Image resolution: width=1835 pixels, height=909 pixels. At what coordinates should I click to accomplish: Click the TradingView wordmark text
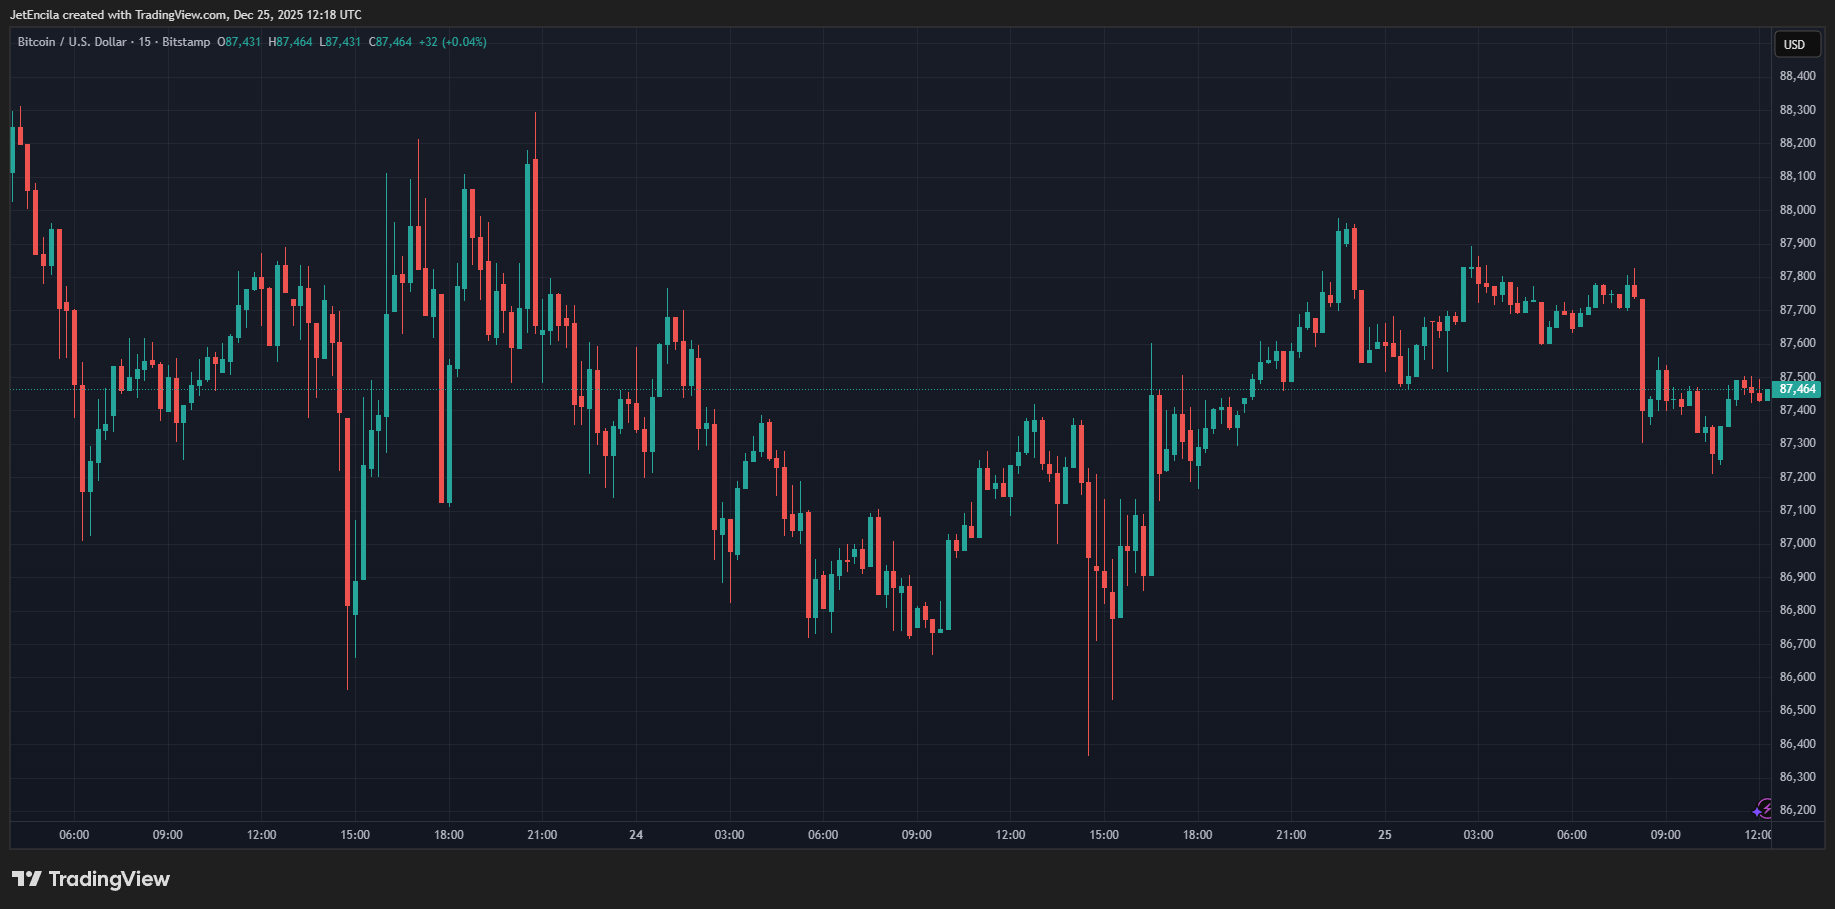pos(109,879)
